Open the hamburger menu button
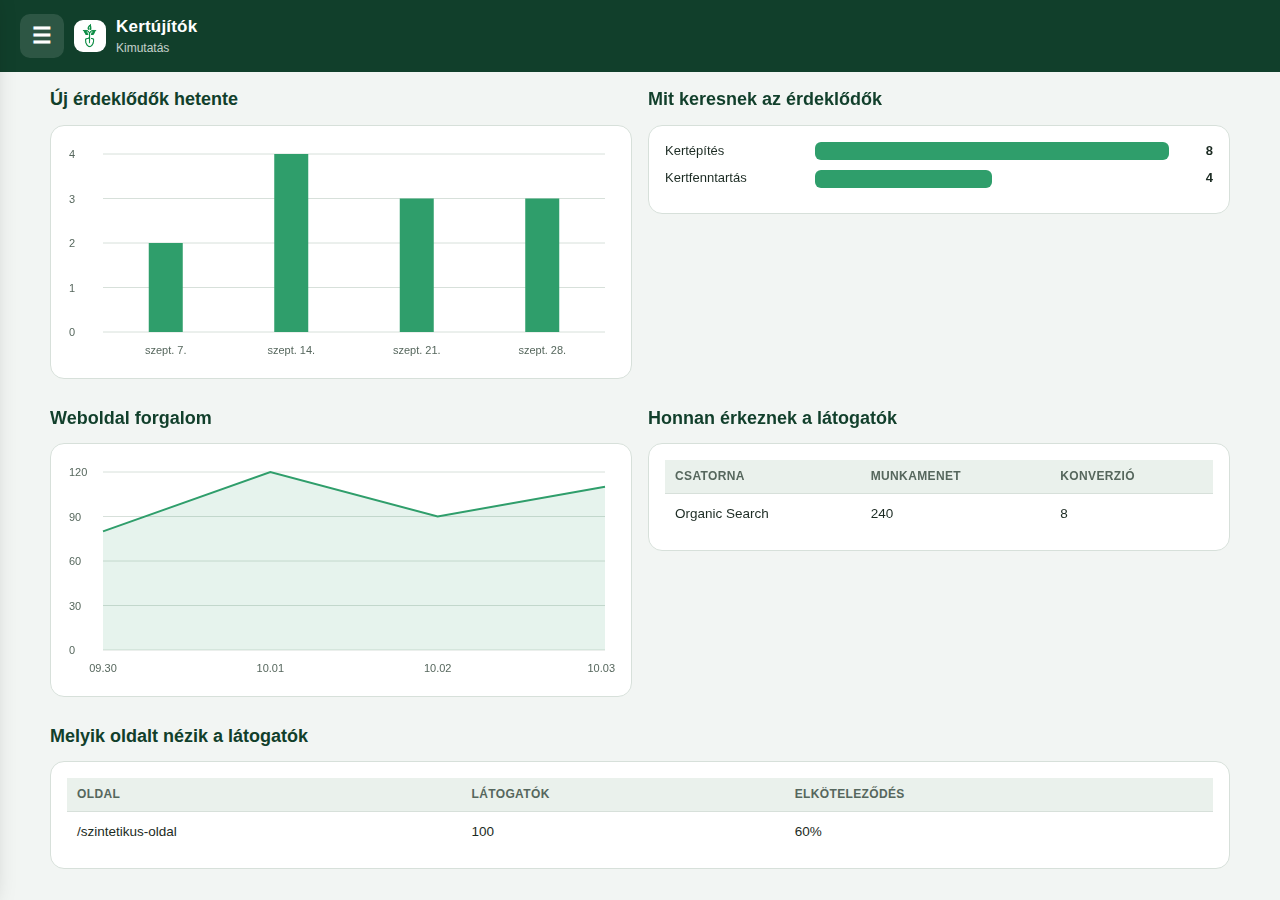Image resolution: width=1280 pixels, height=900 pixels. (42, 36)
